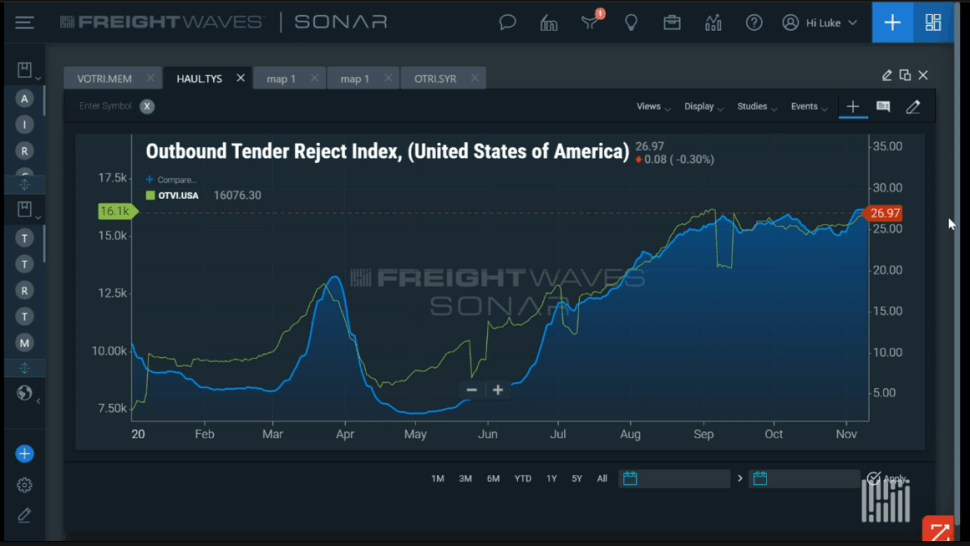Open the map pin location icon

tap(631, 23)
